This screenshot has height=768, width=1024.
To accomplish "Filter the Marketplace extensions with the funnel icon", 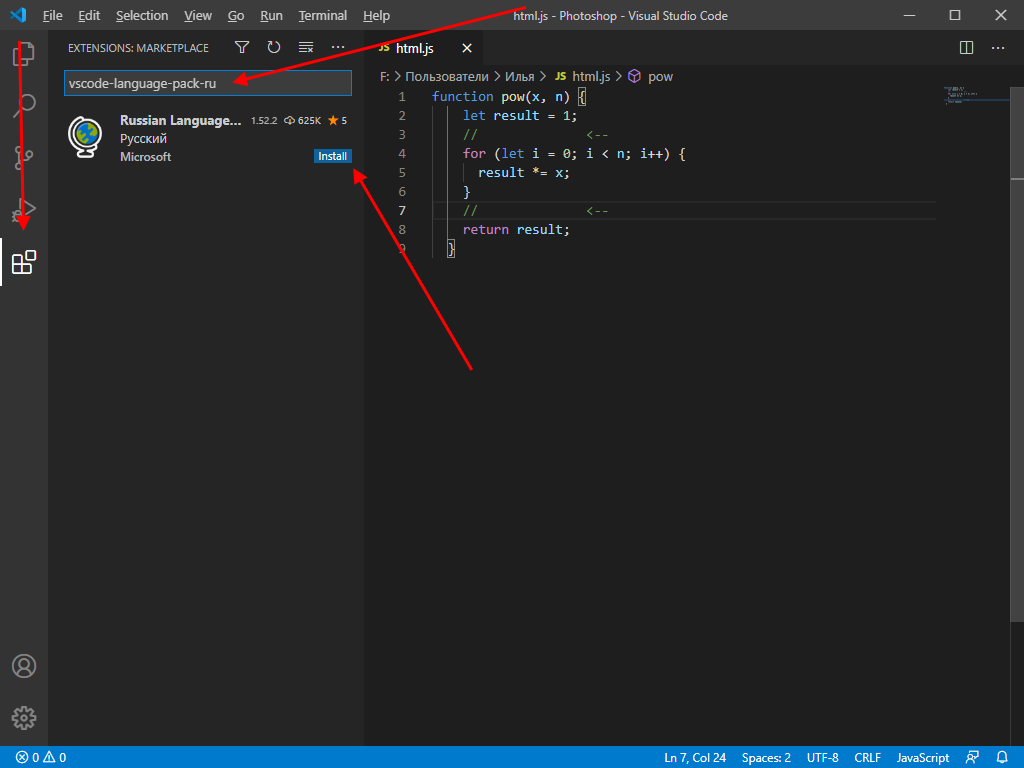I will pos(241,47).
